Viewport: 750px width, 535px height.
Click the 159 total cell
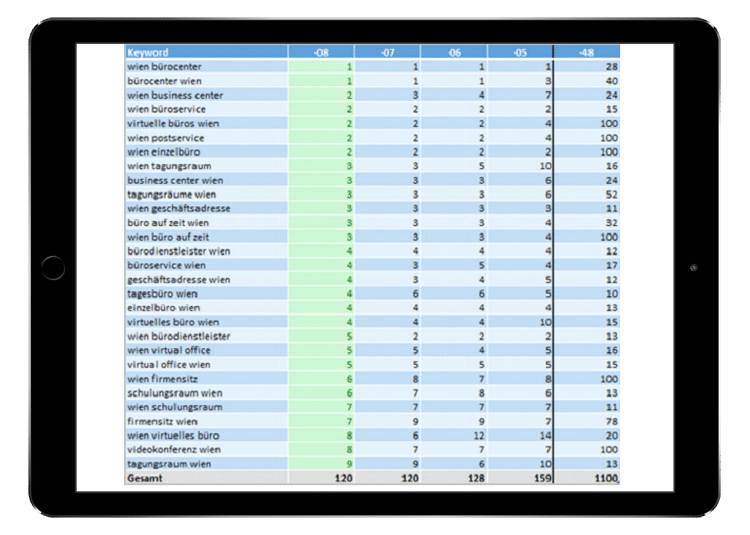pyautogui.click(x=519, y=479)
